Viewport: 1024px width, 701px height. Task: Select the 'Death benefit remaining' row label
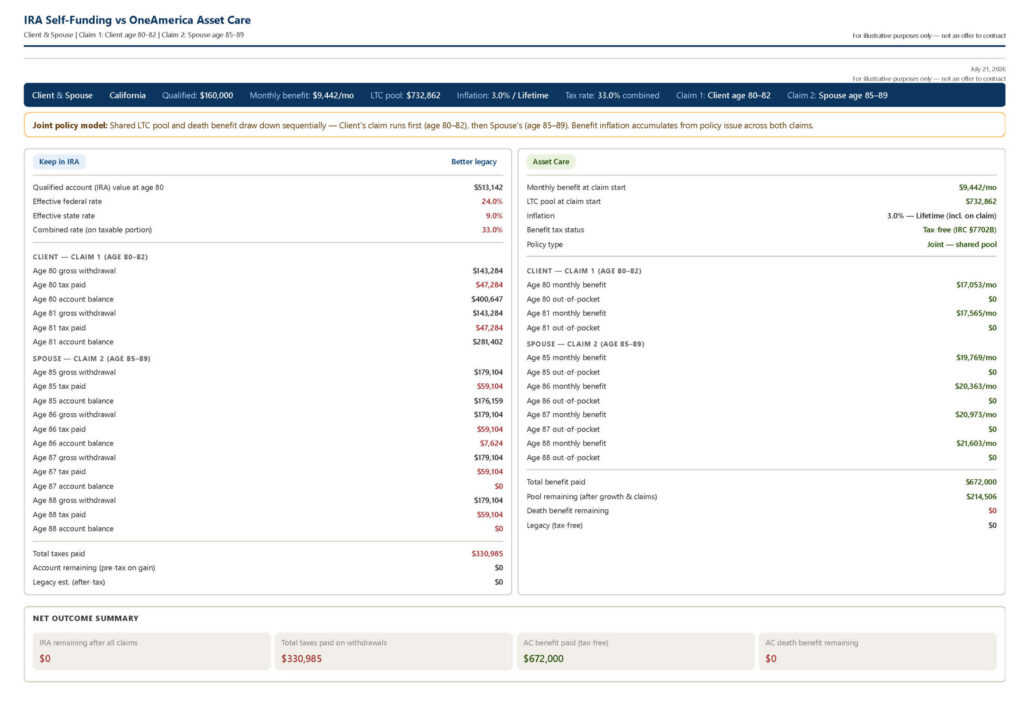(x=568, y=511)
